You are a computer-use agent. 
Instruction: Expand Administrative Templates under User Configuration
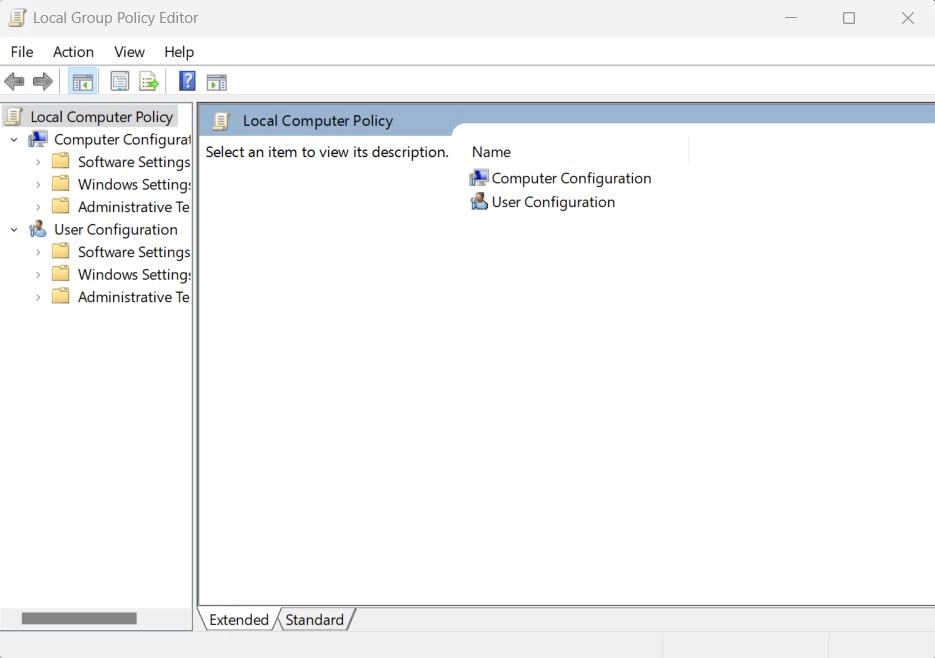[38, 297]
